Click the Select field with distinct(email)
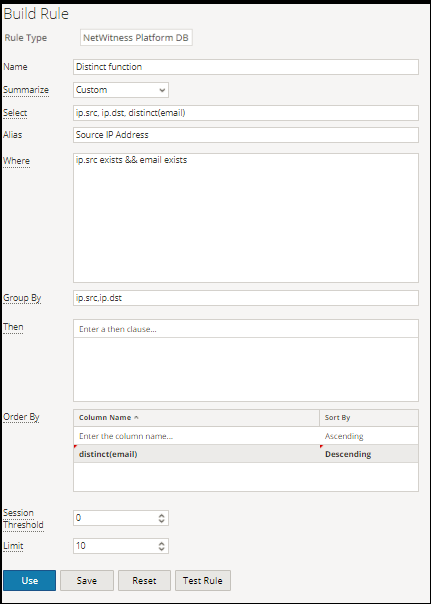The width and height of the screenshot is (431, 604). pyautogui.click(x=246, y=113)
